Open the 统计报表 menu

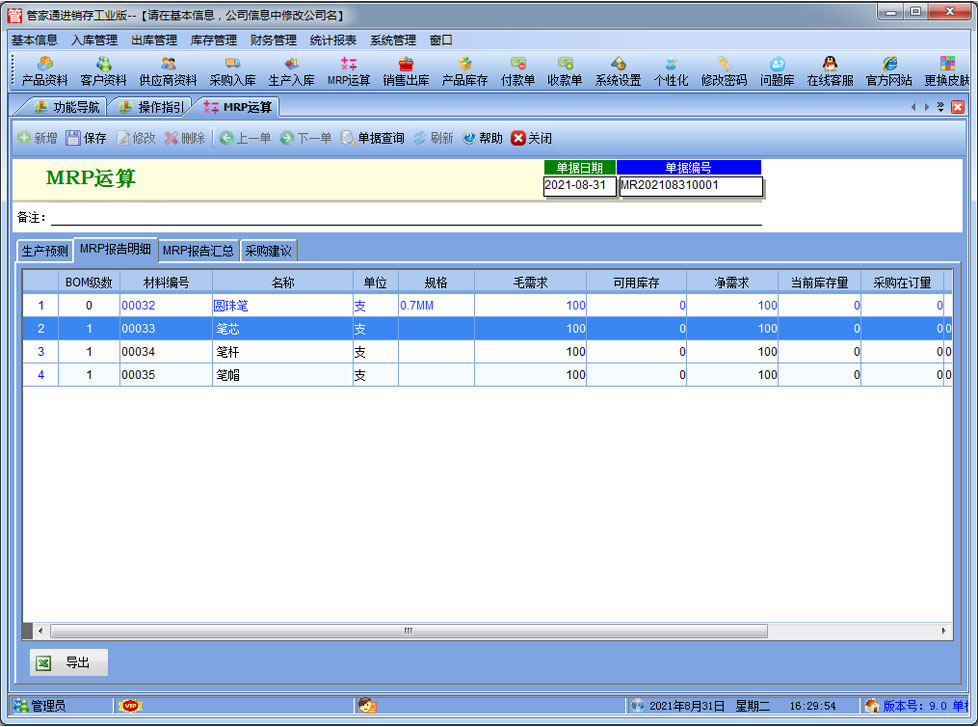[x=333, y=40]
